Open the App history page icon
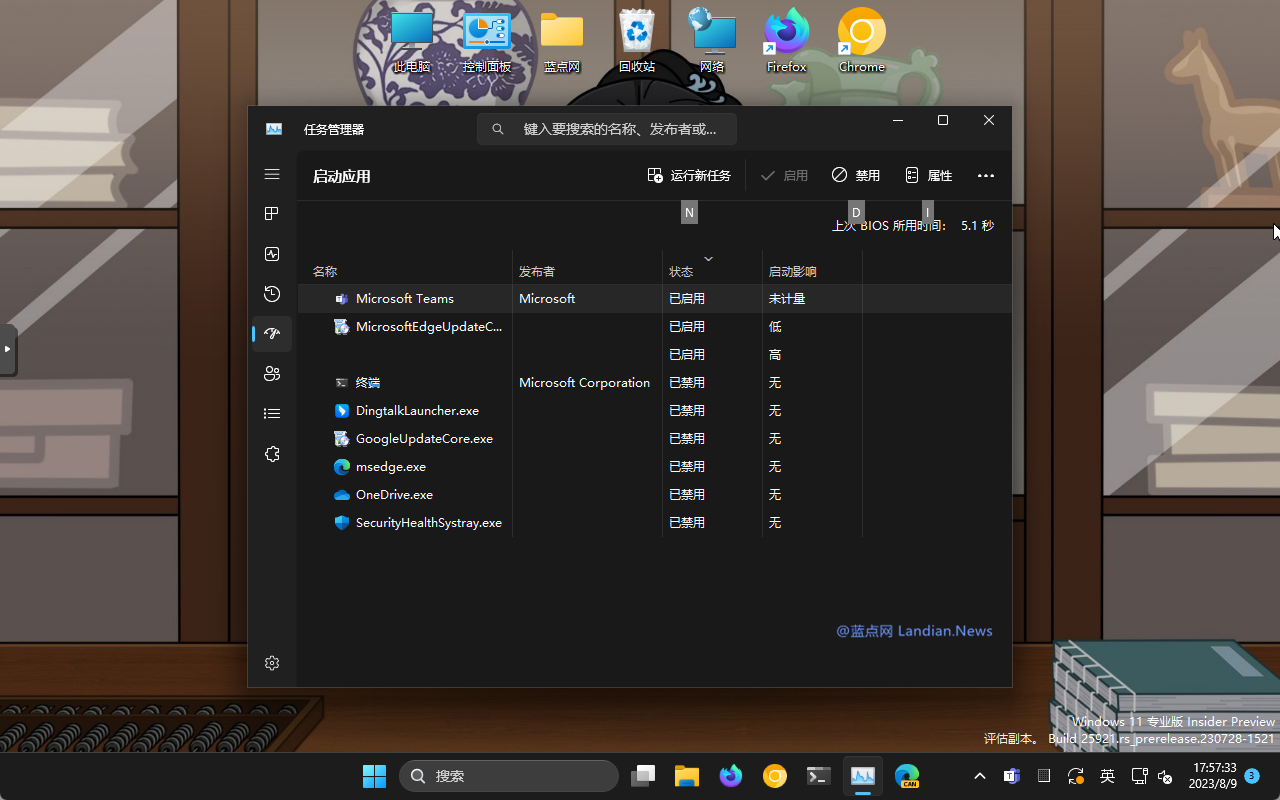This screenshot has width=1280, height=800. 272,294
